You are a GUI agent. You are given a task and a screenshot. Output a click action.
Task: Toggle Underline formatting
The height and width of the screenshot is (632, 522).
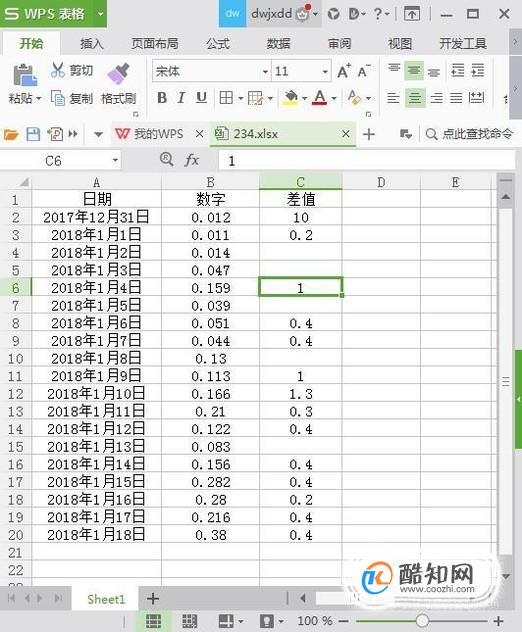click(x=201, y=98)
